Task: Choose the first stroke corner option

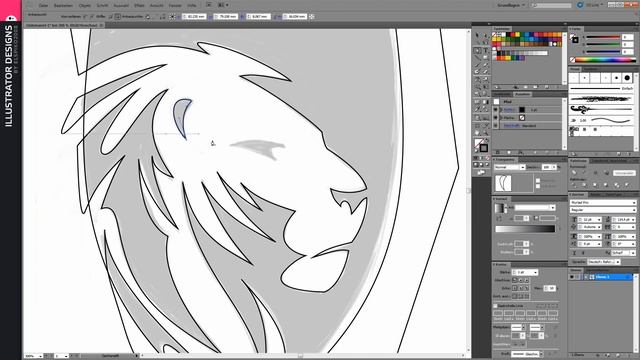Action: pyautogui.click(x=515, y=288)
